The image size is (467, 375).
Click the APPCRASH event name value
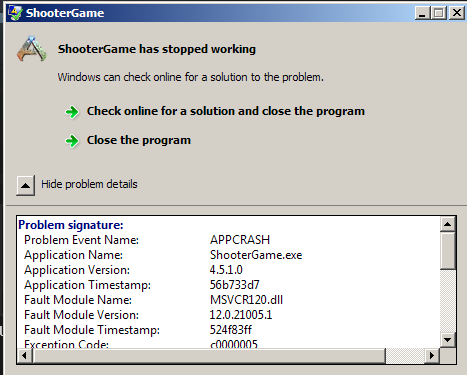pos(240,240)
